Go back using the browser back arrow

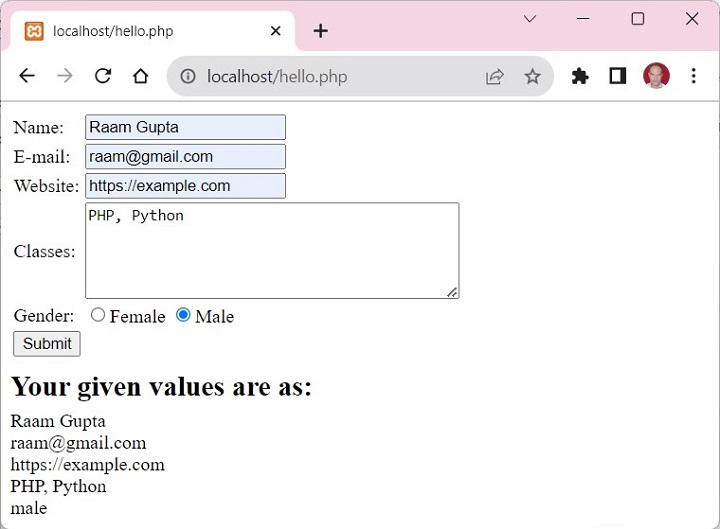pyautogui.click(x=27, y=76)
